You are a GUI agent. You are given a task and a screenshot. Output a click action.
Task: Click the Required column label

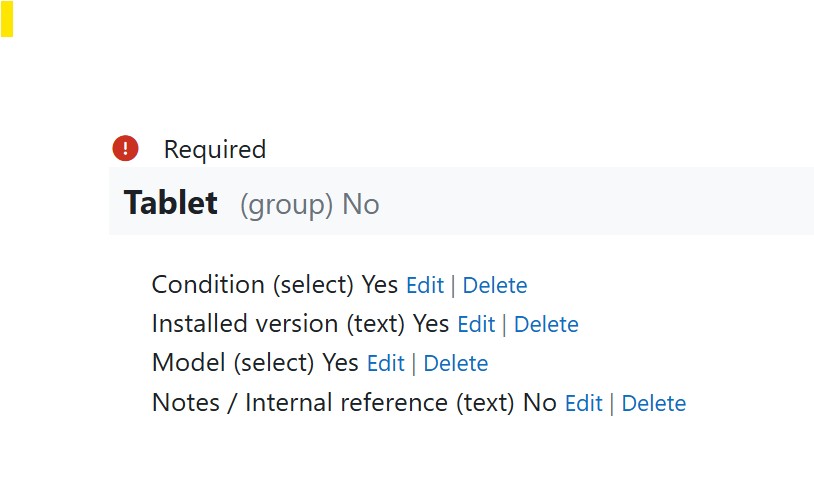[215, 150]
